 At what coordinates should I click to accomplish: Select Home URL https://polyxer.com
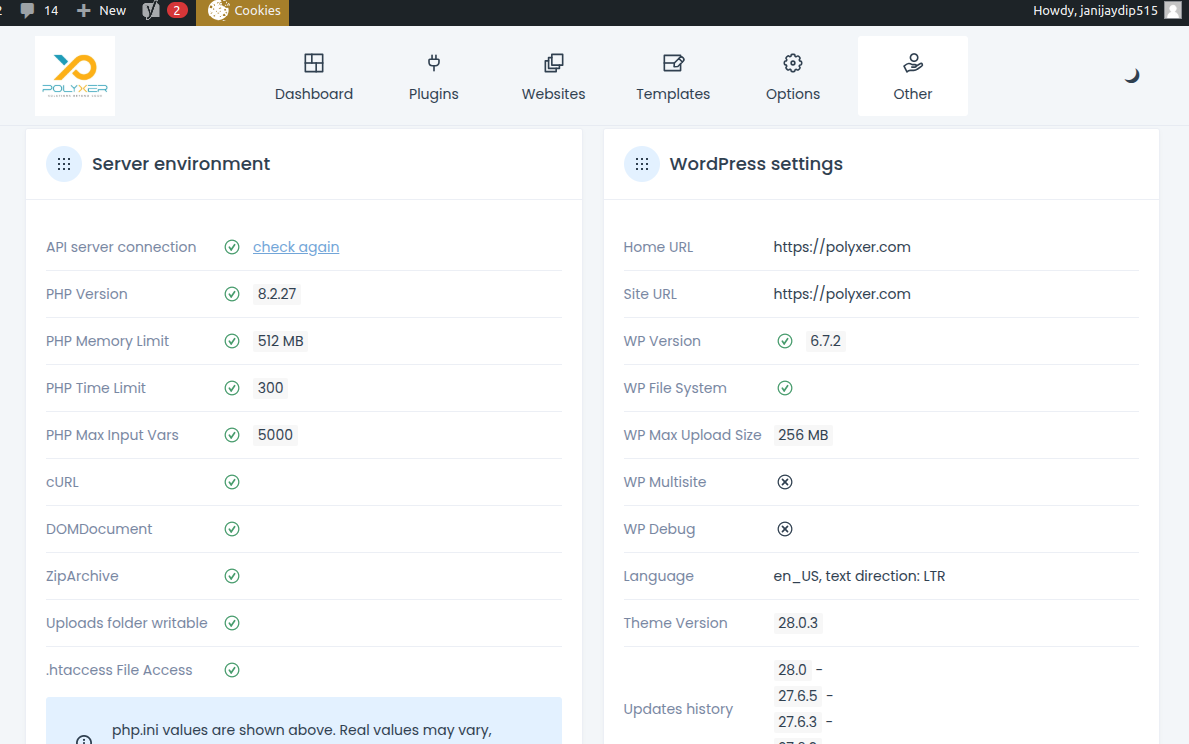[842, 247]
